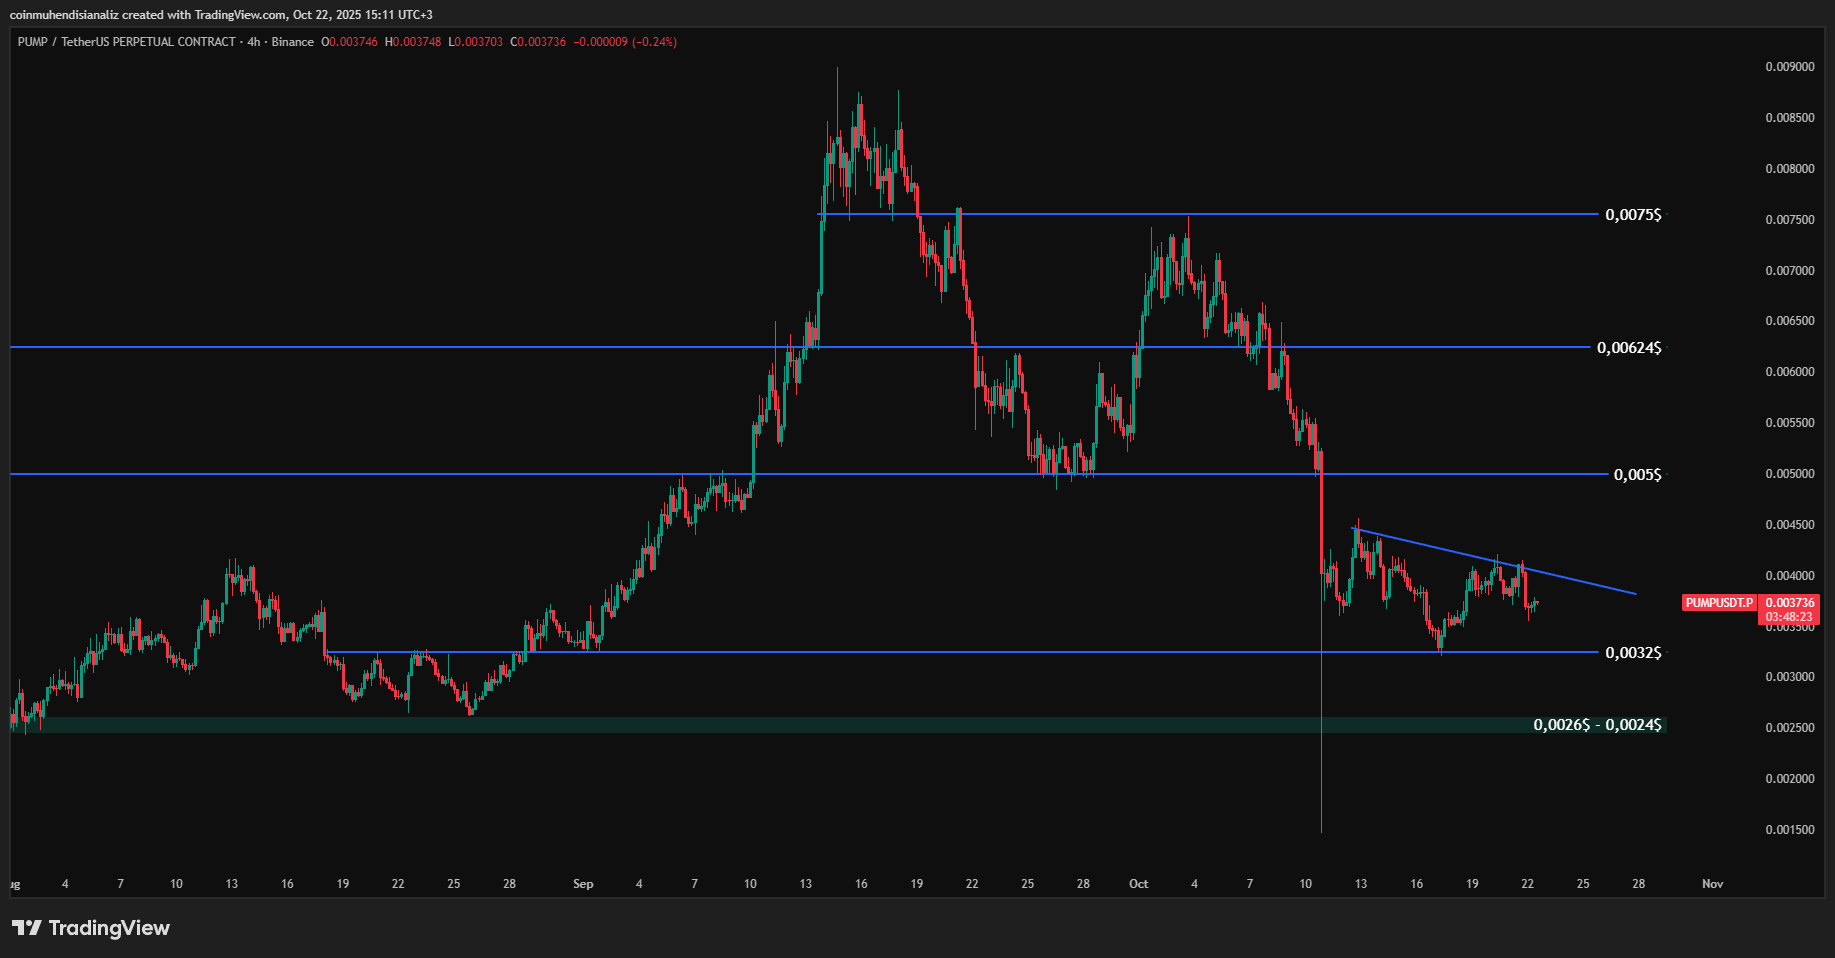Viewport: 1835px width, 958px height.
Task: Click the Sep label on time axis
Action: tap(583, 884)
